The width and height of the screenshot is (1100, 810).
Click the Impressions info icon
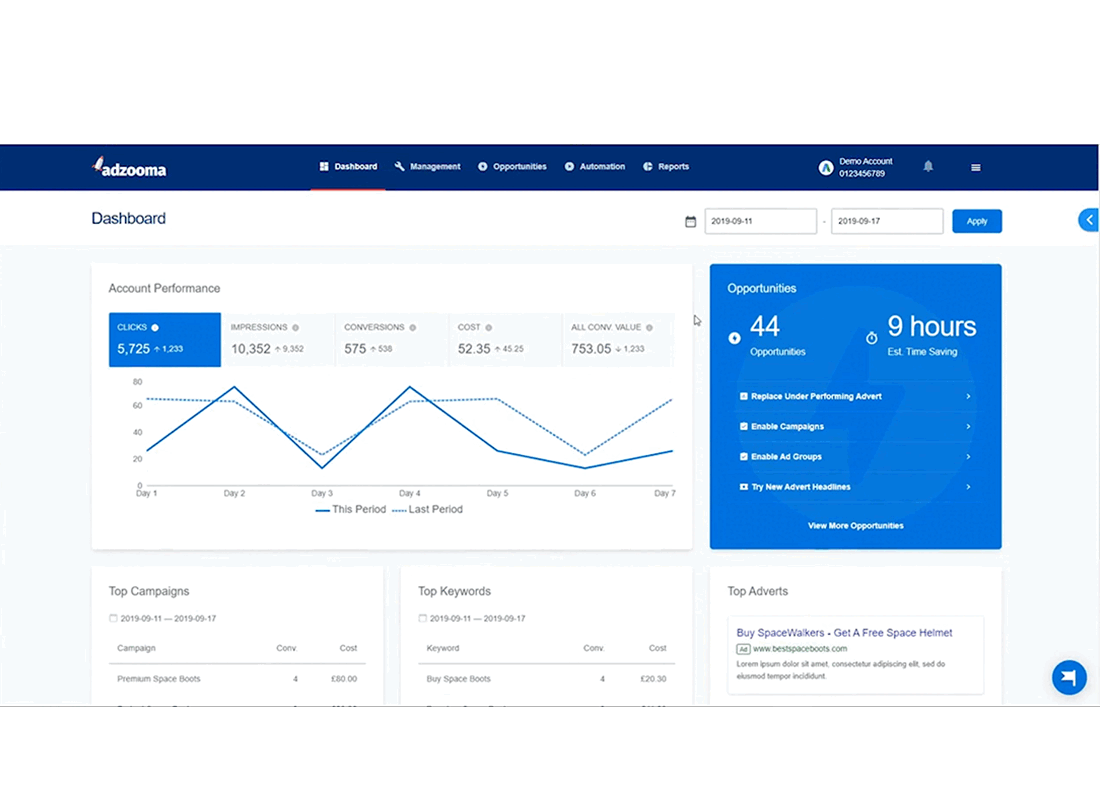pos(295,328)
